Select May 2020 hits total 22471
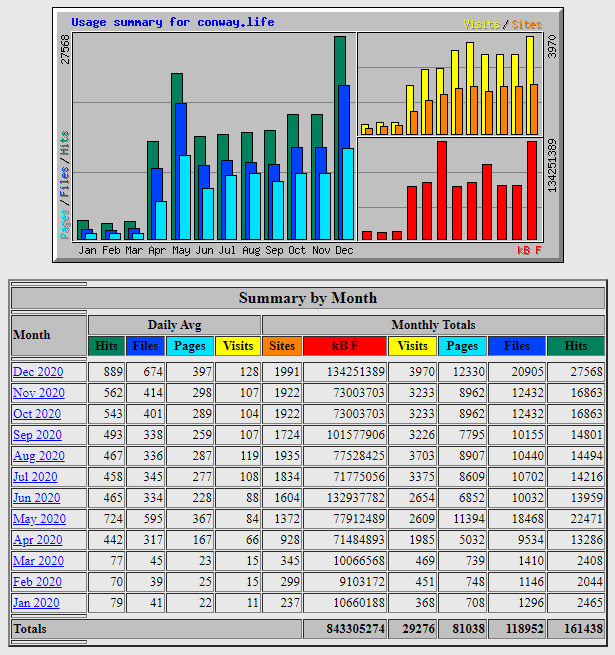This screenshot has width=615, height=655. (x=587, y=519)
